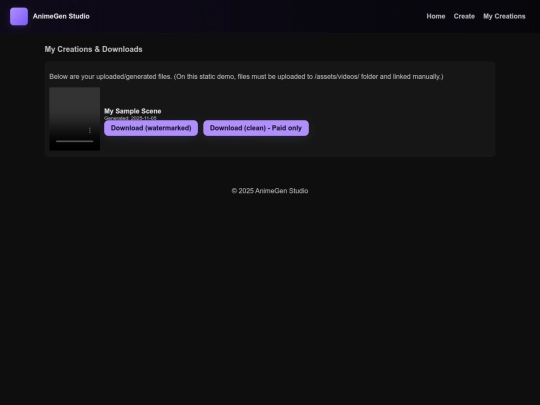
Task: Open the video three-dot options menu
Action: click(x=90, y=130)
